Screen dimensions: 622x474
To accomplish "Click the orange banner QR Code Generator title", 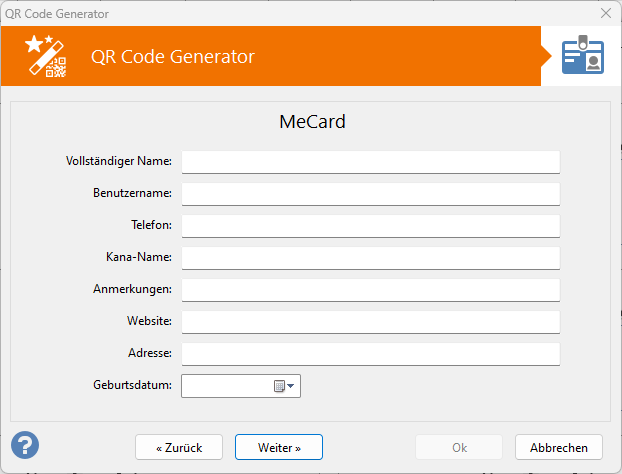I will [x=172, y=56].
